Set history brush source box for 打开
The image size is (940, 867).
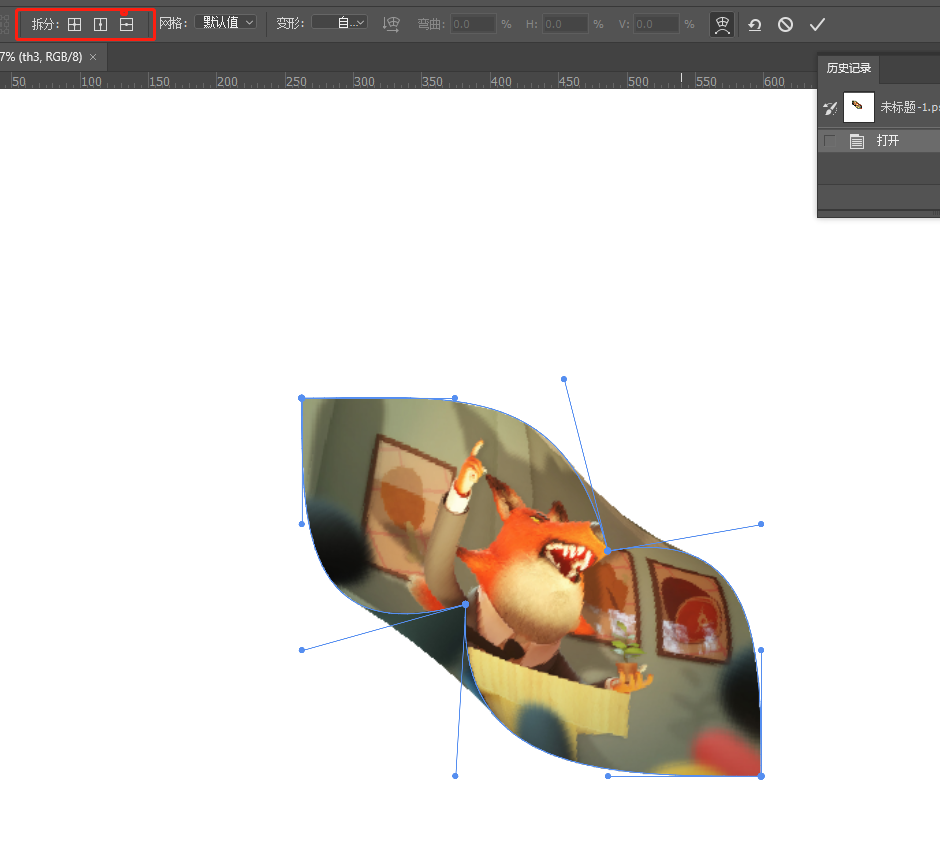[830, 141]
